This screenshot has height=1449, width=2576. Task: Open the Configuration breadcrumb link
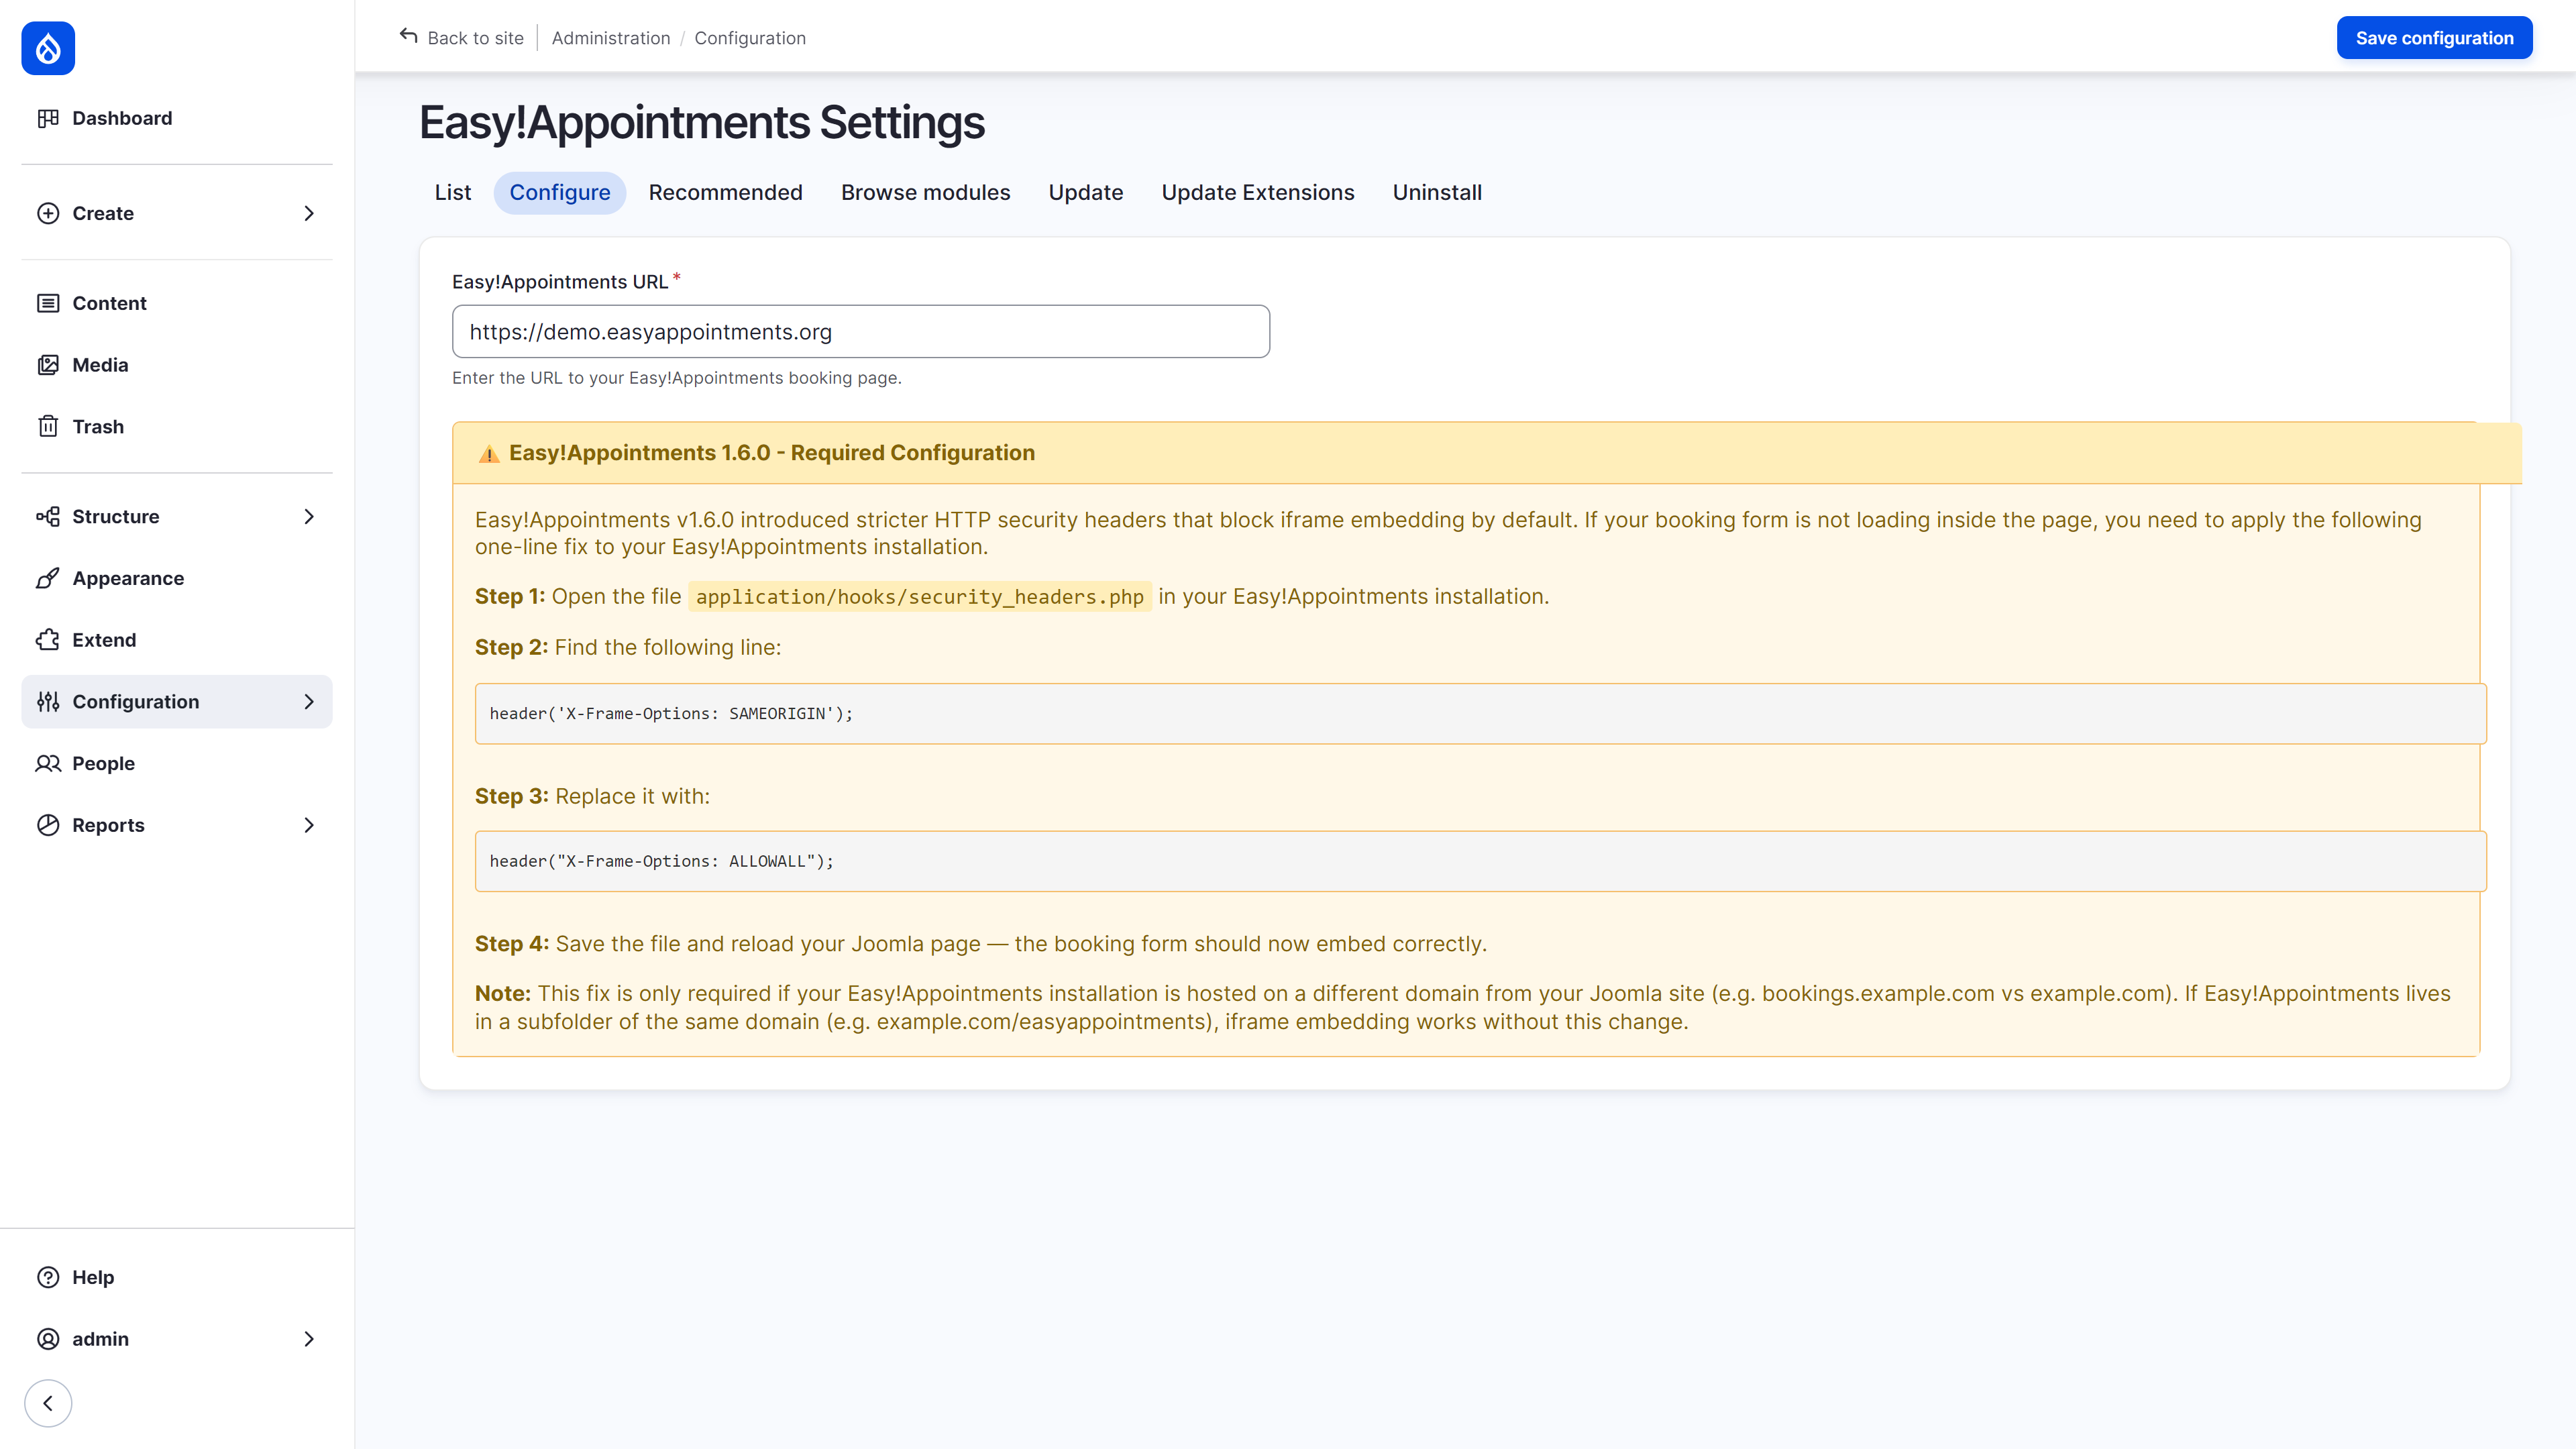pos(750,38)
